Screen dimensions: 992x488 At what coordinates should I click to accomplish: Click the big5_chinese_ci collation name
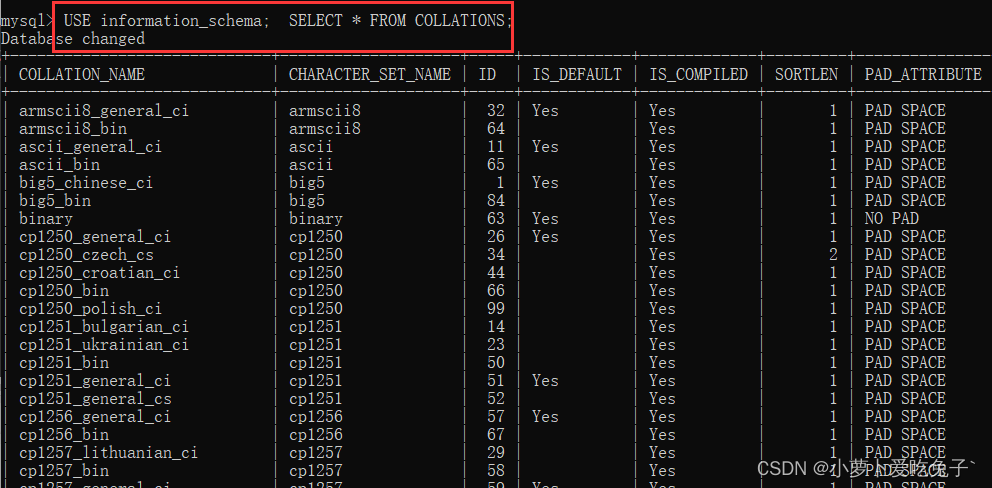tap(86, 183)
